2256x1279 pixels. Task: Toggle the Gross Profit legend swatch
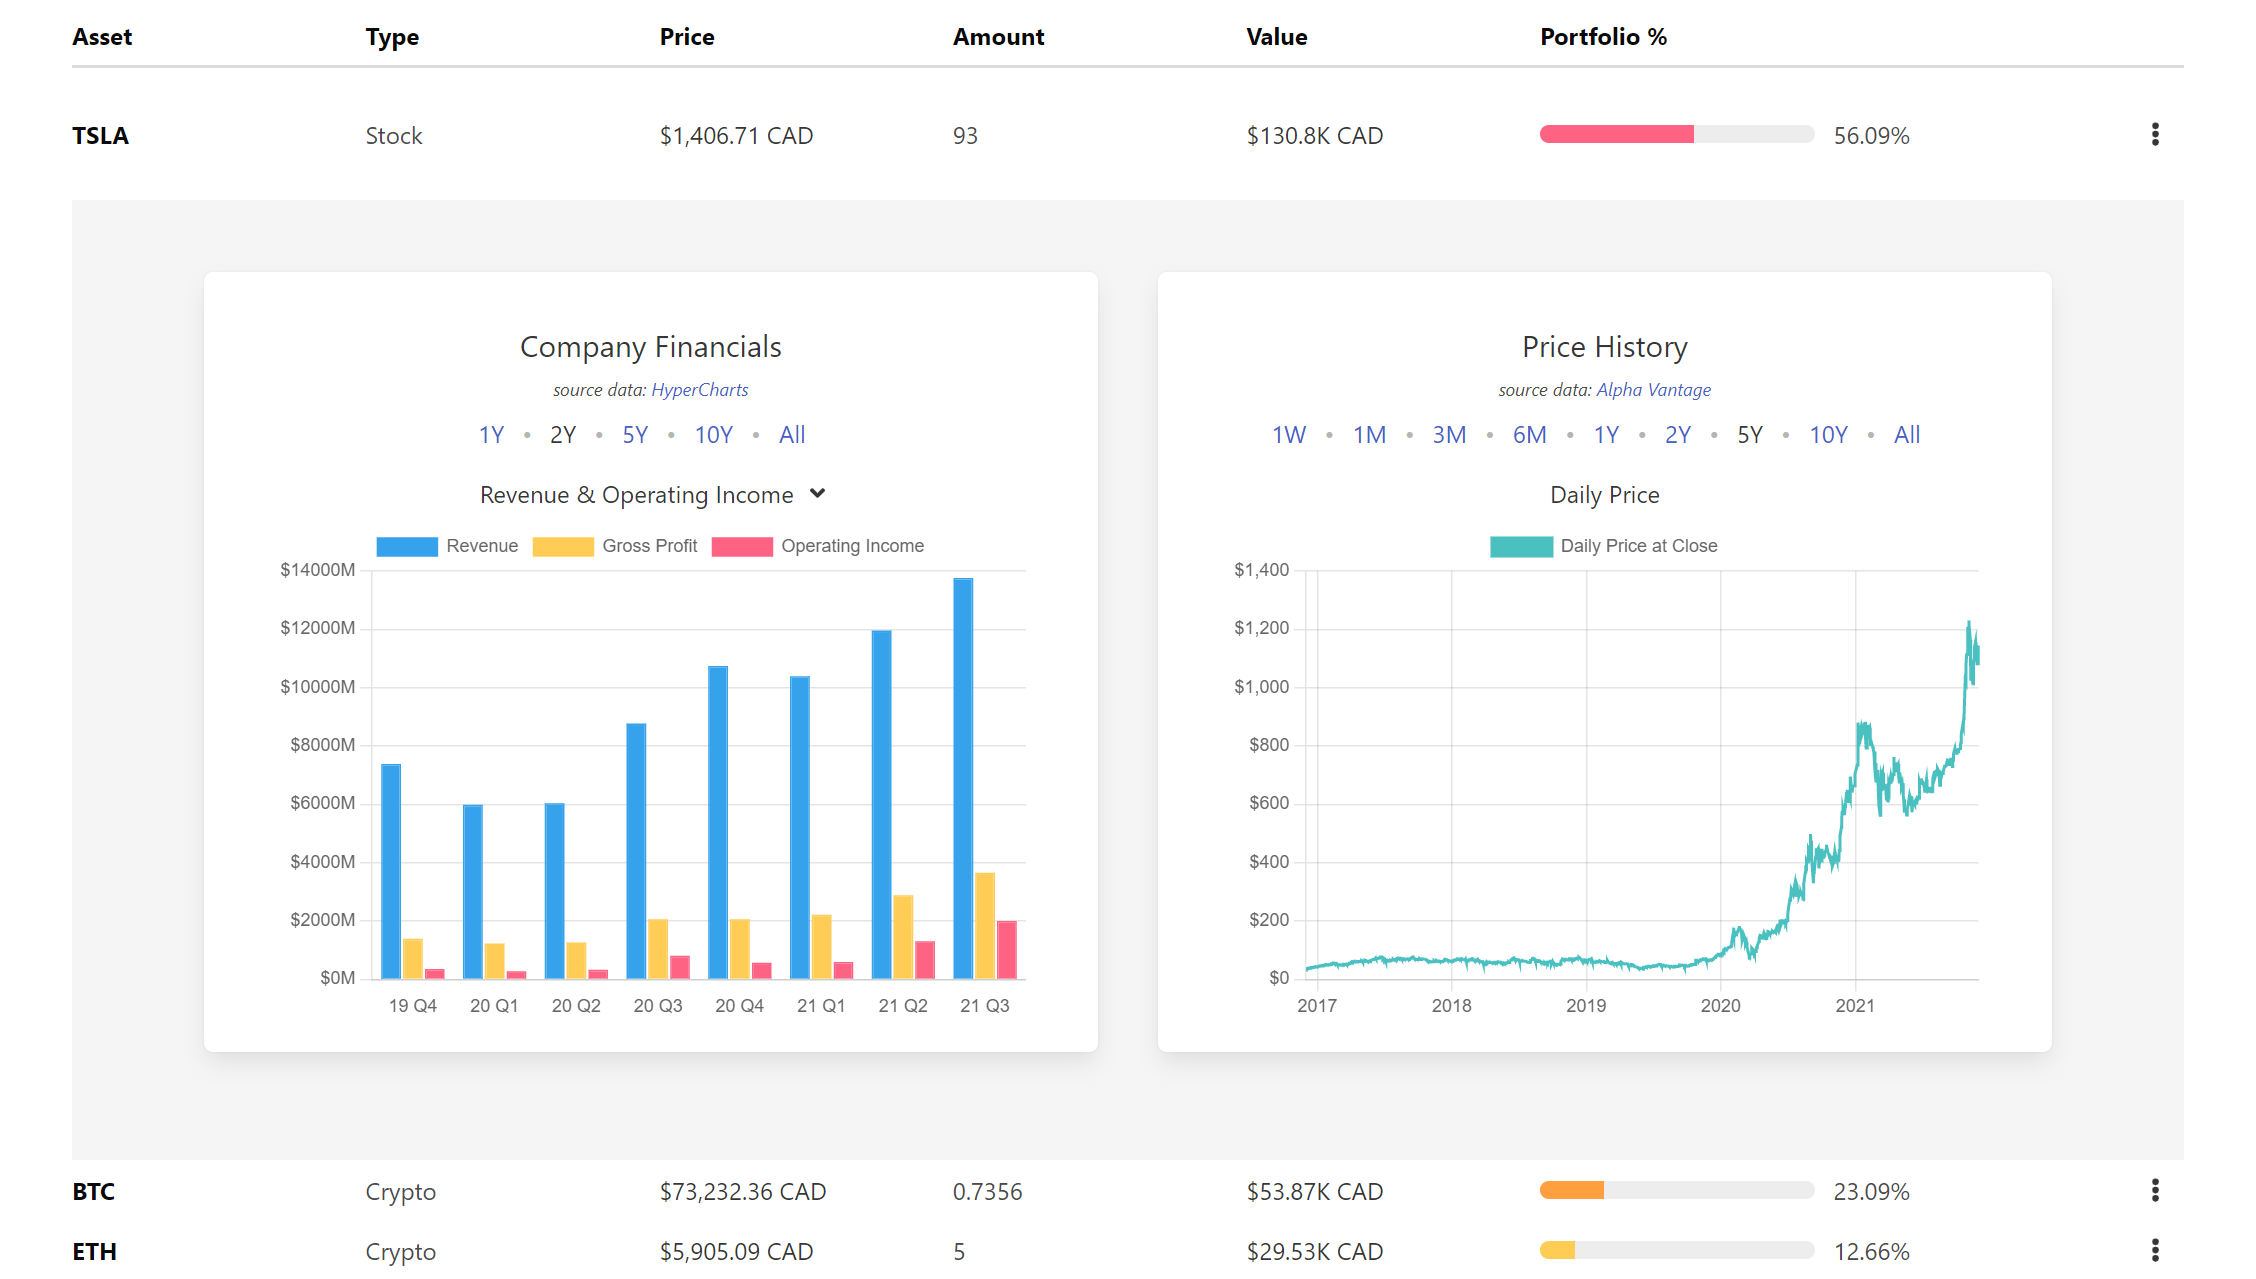tap(563, 546)
